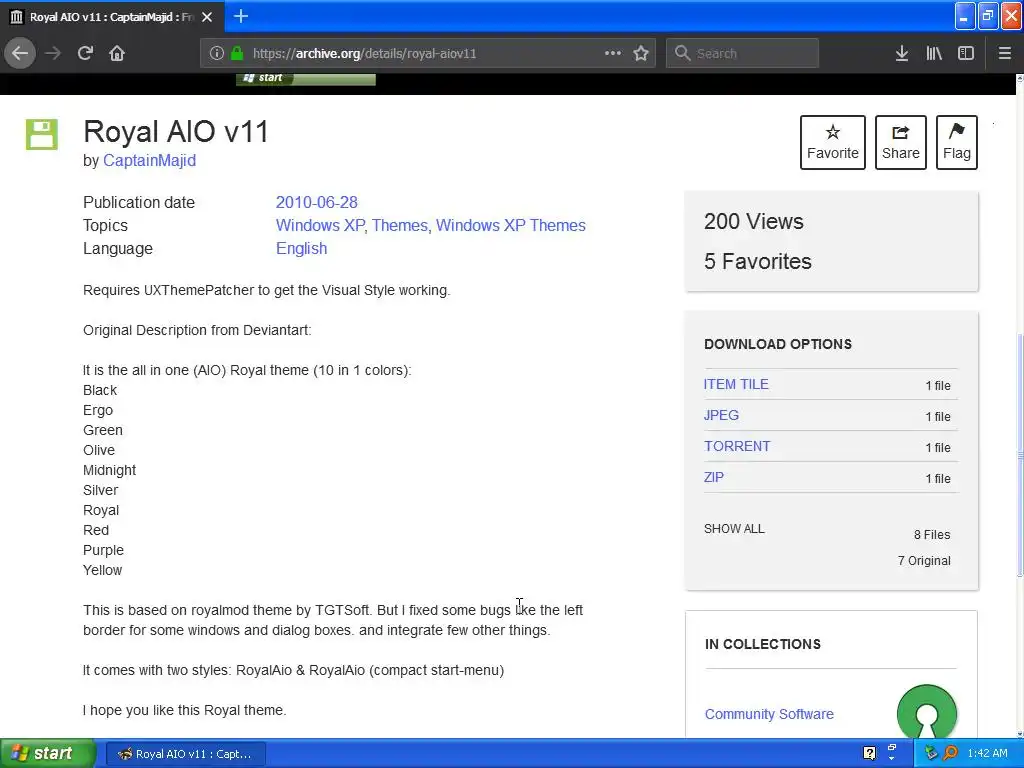Viewport: 1024px width, 768px height.
Task: Click the Royal AIO v11 page title
Action: click(176, 131)
